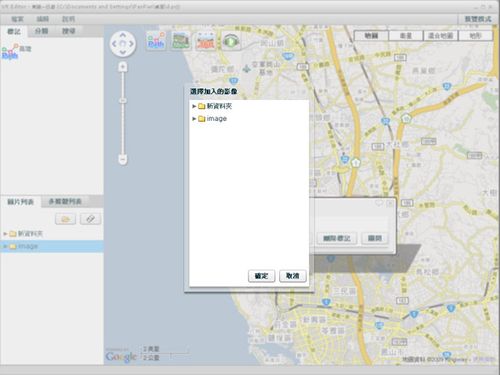Select the 新資料夾 row in the dialog
This screenshot has height=375, width=500.
[x=249, y=106]
